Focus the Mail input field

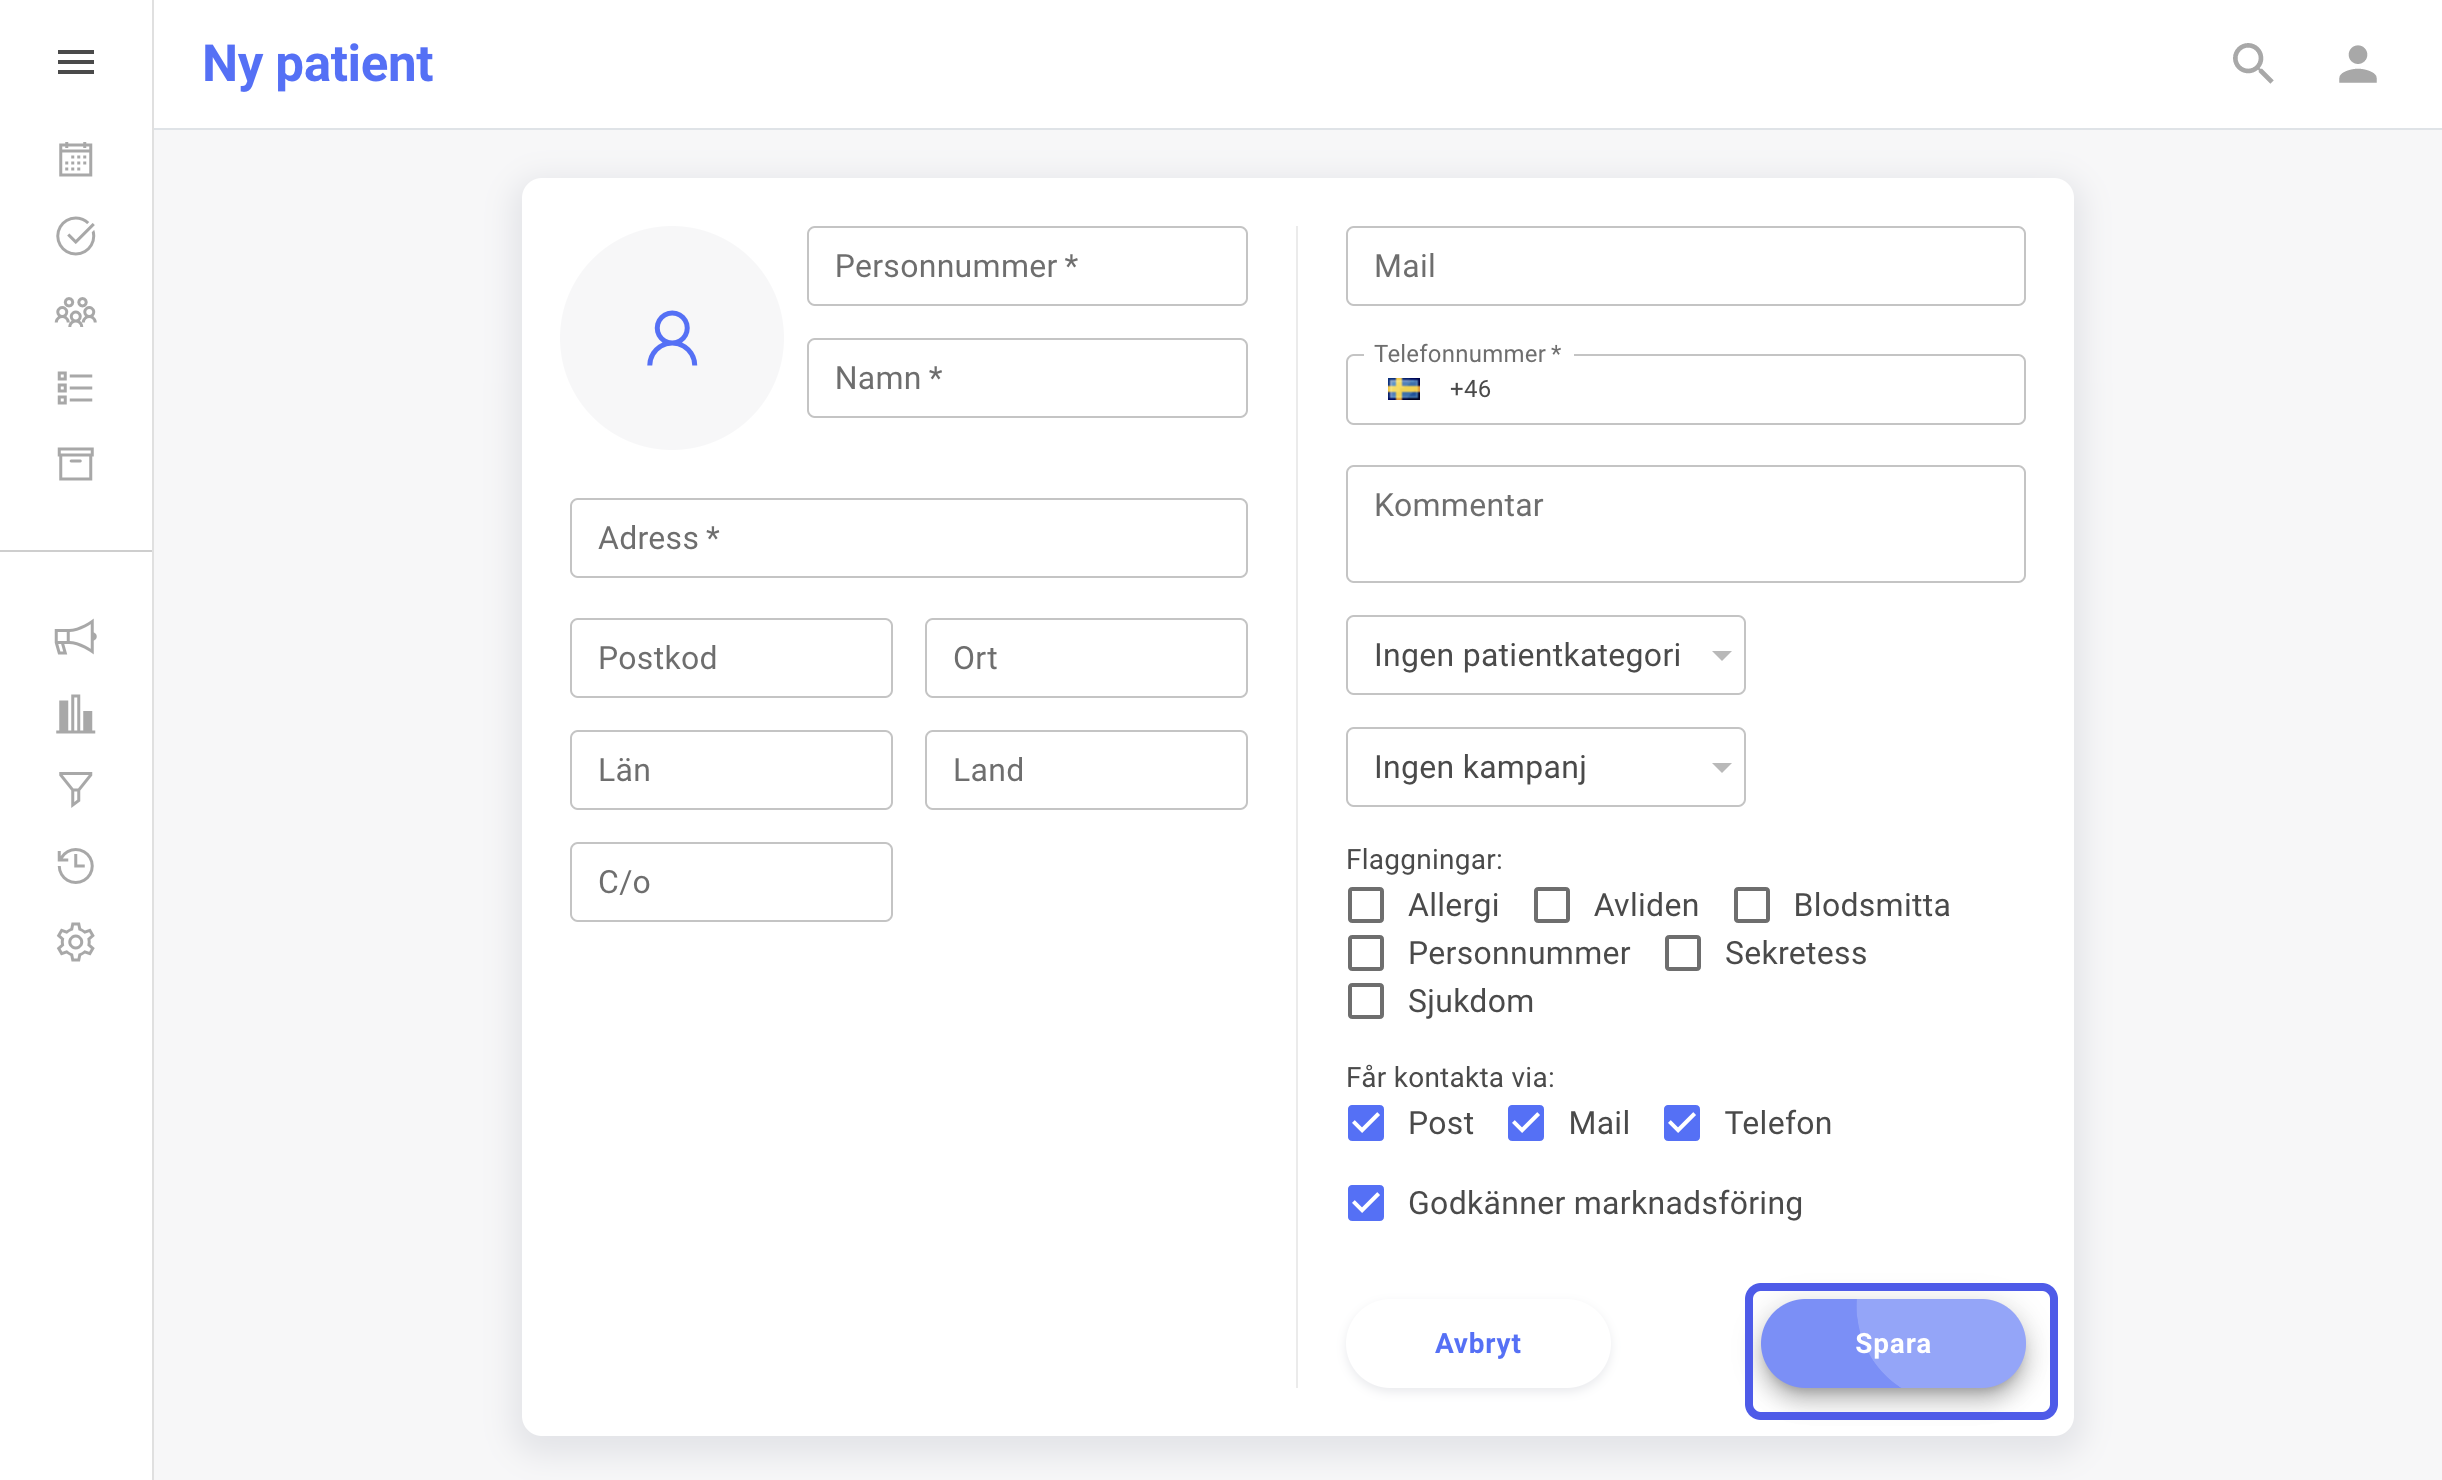point(1686,266)
